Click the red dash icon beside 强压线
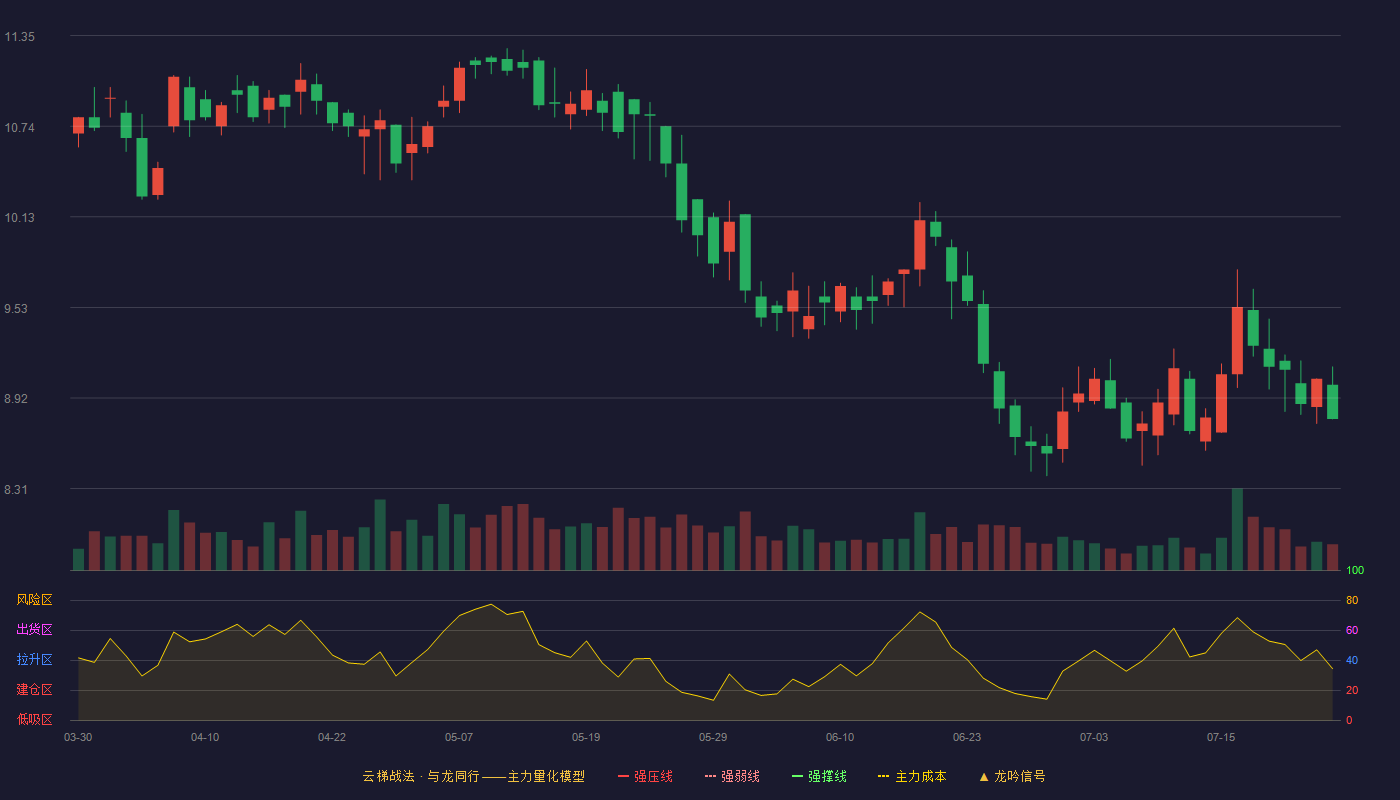Viewport: 1400px width, 800px height. pyautogui.click(x=624, y=776)
